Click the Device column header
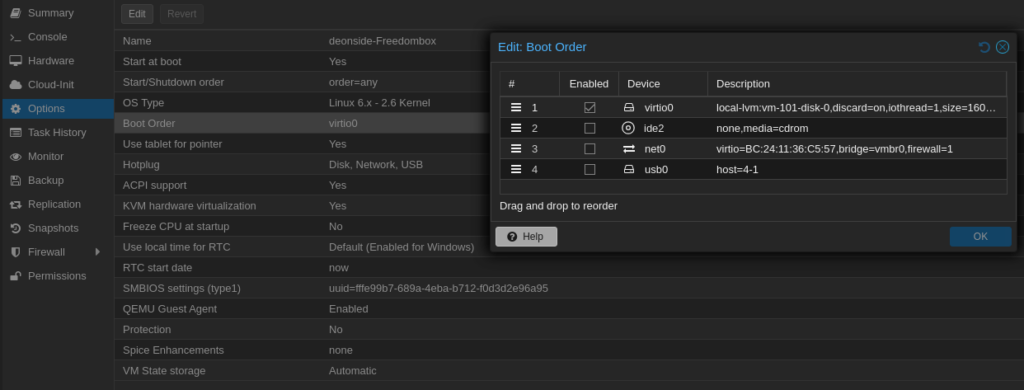Viewport: 1024px width, 390px height. click(x=663, y=84)
